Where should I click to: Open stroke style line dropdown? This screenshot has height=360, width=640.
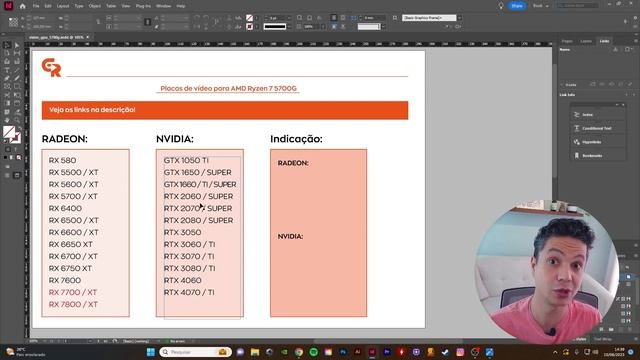click(289, 27)
